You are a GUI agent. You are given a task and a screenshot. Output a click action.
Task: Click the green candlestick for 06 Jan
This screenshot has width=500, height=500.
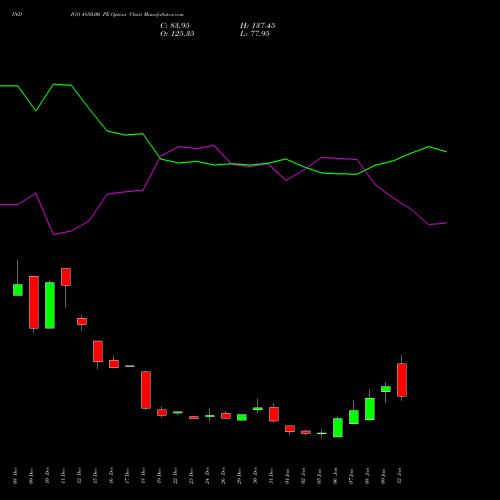coord(338,428)
